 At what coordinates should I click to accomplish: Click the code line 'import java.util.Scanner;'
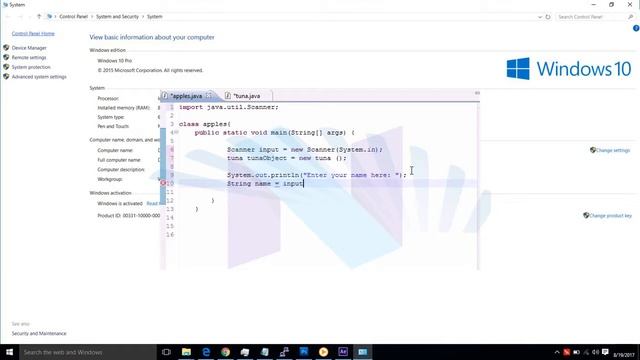pyautogui.click(x=229, y=107)
